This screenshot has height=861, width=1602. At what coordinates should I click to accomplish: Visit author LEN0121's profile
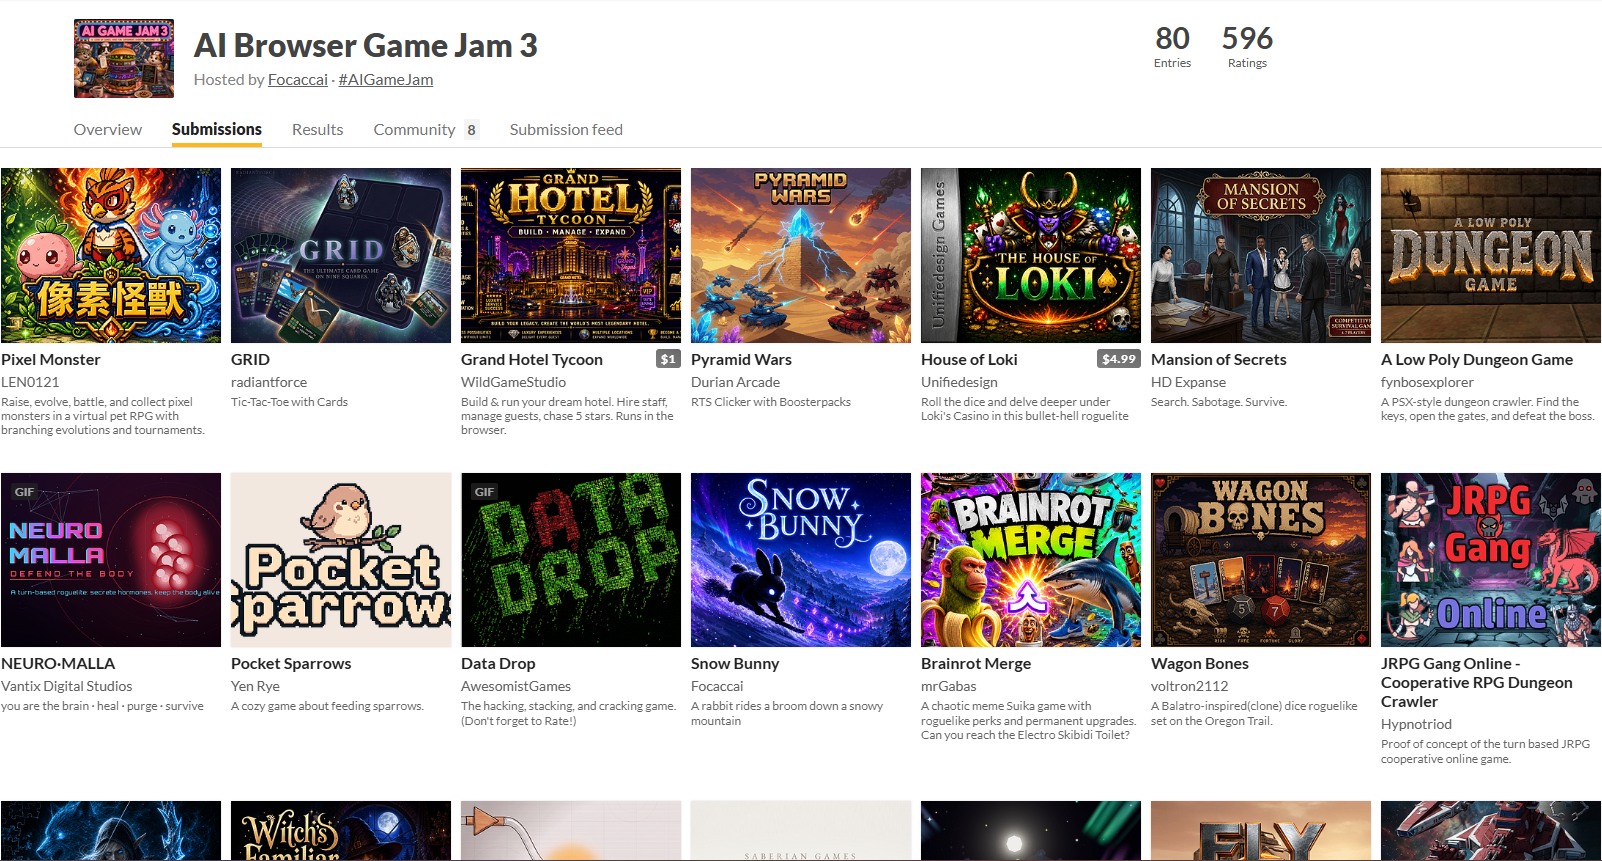tap(30, 382)
